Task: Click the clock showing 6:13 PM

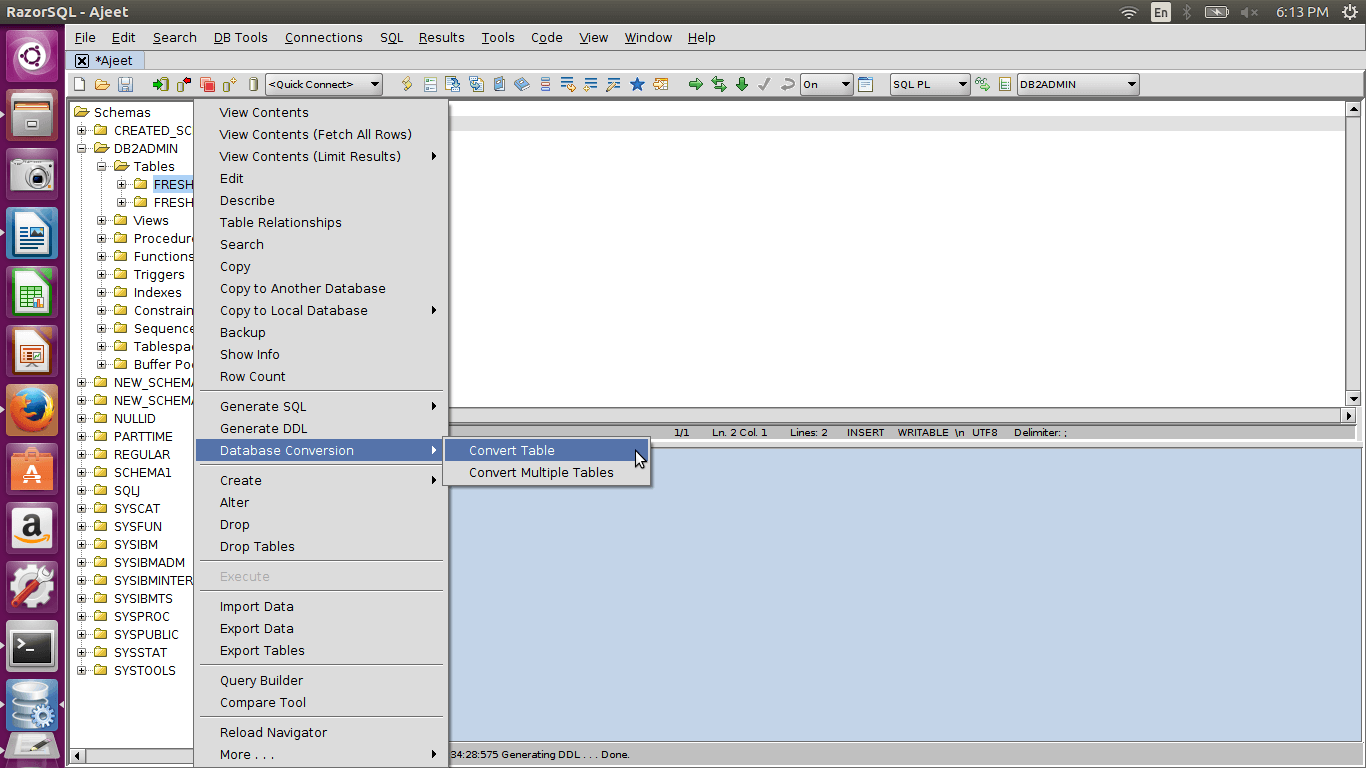Action: click(1302, 12)
